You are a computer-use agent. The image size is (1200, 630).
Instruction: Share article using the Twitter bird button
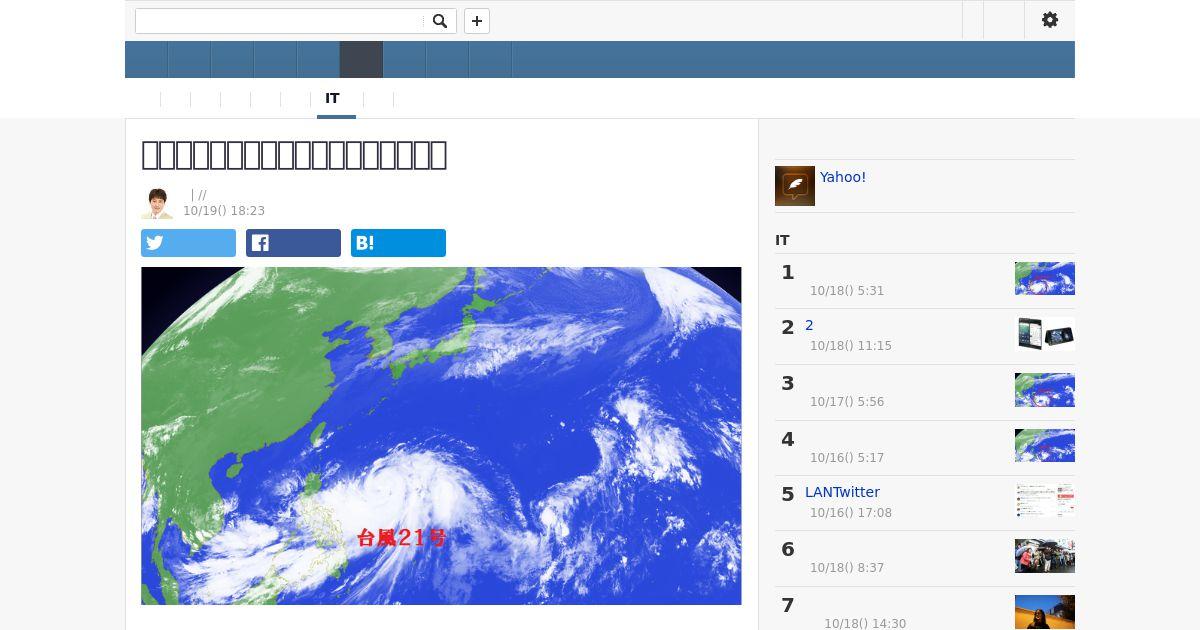pyautogui.click(x=188, y=243)
